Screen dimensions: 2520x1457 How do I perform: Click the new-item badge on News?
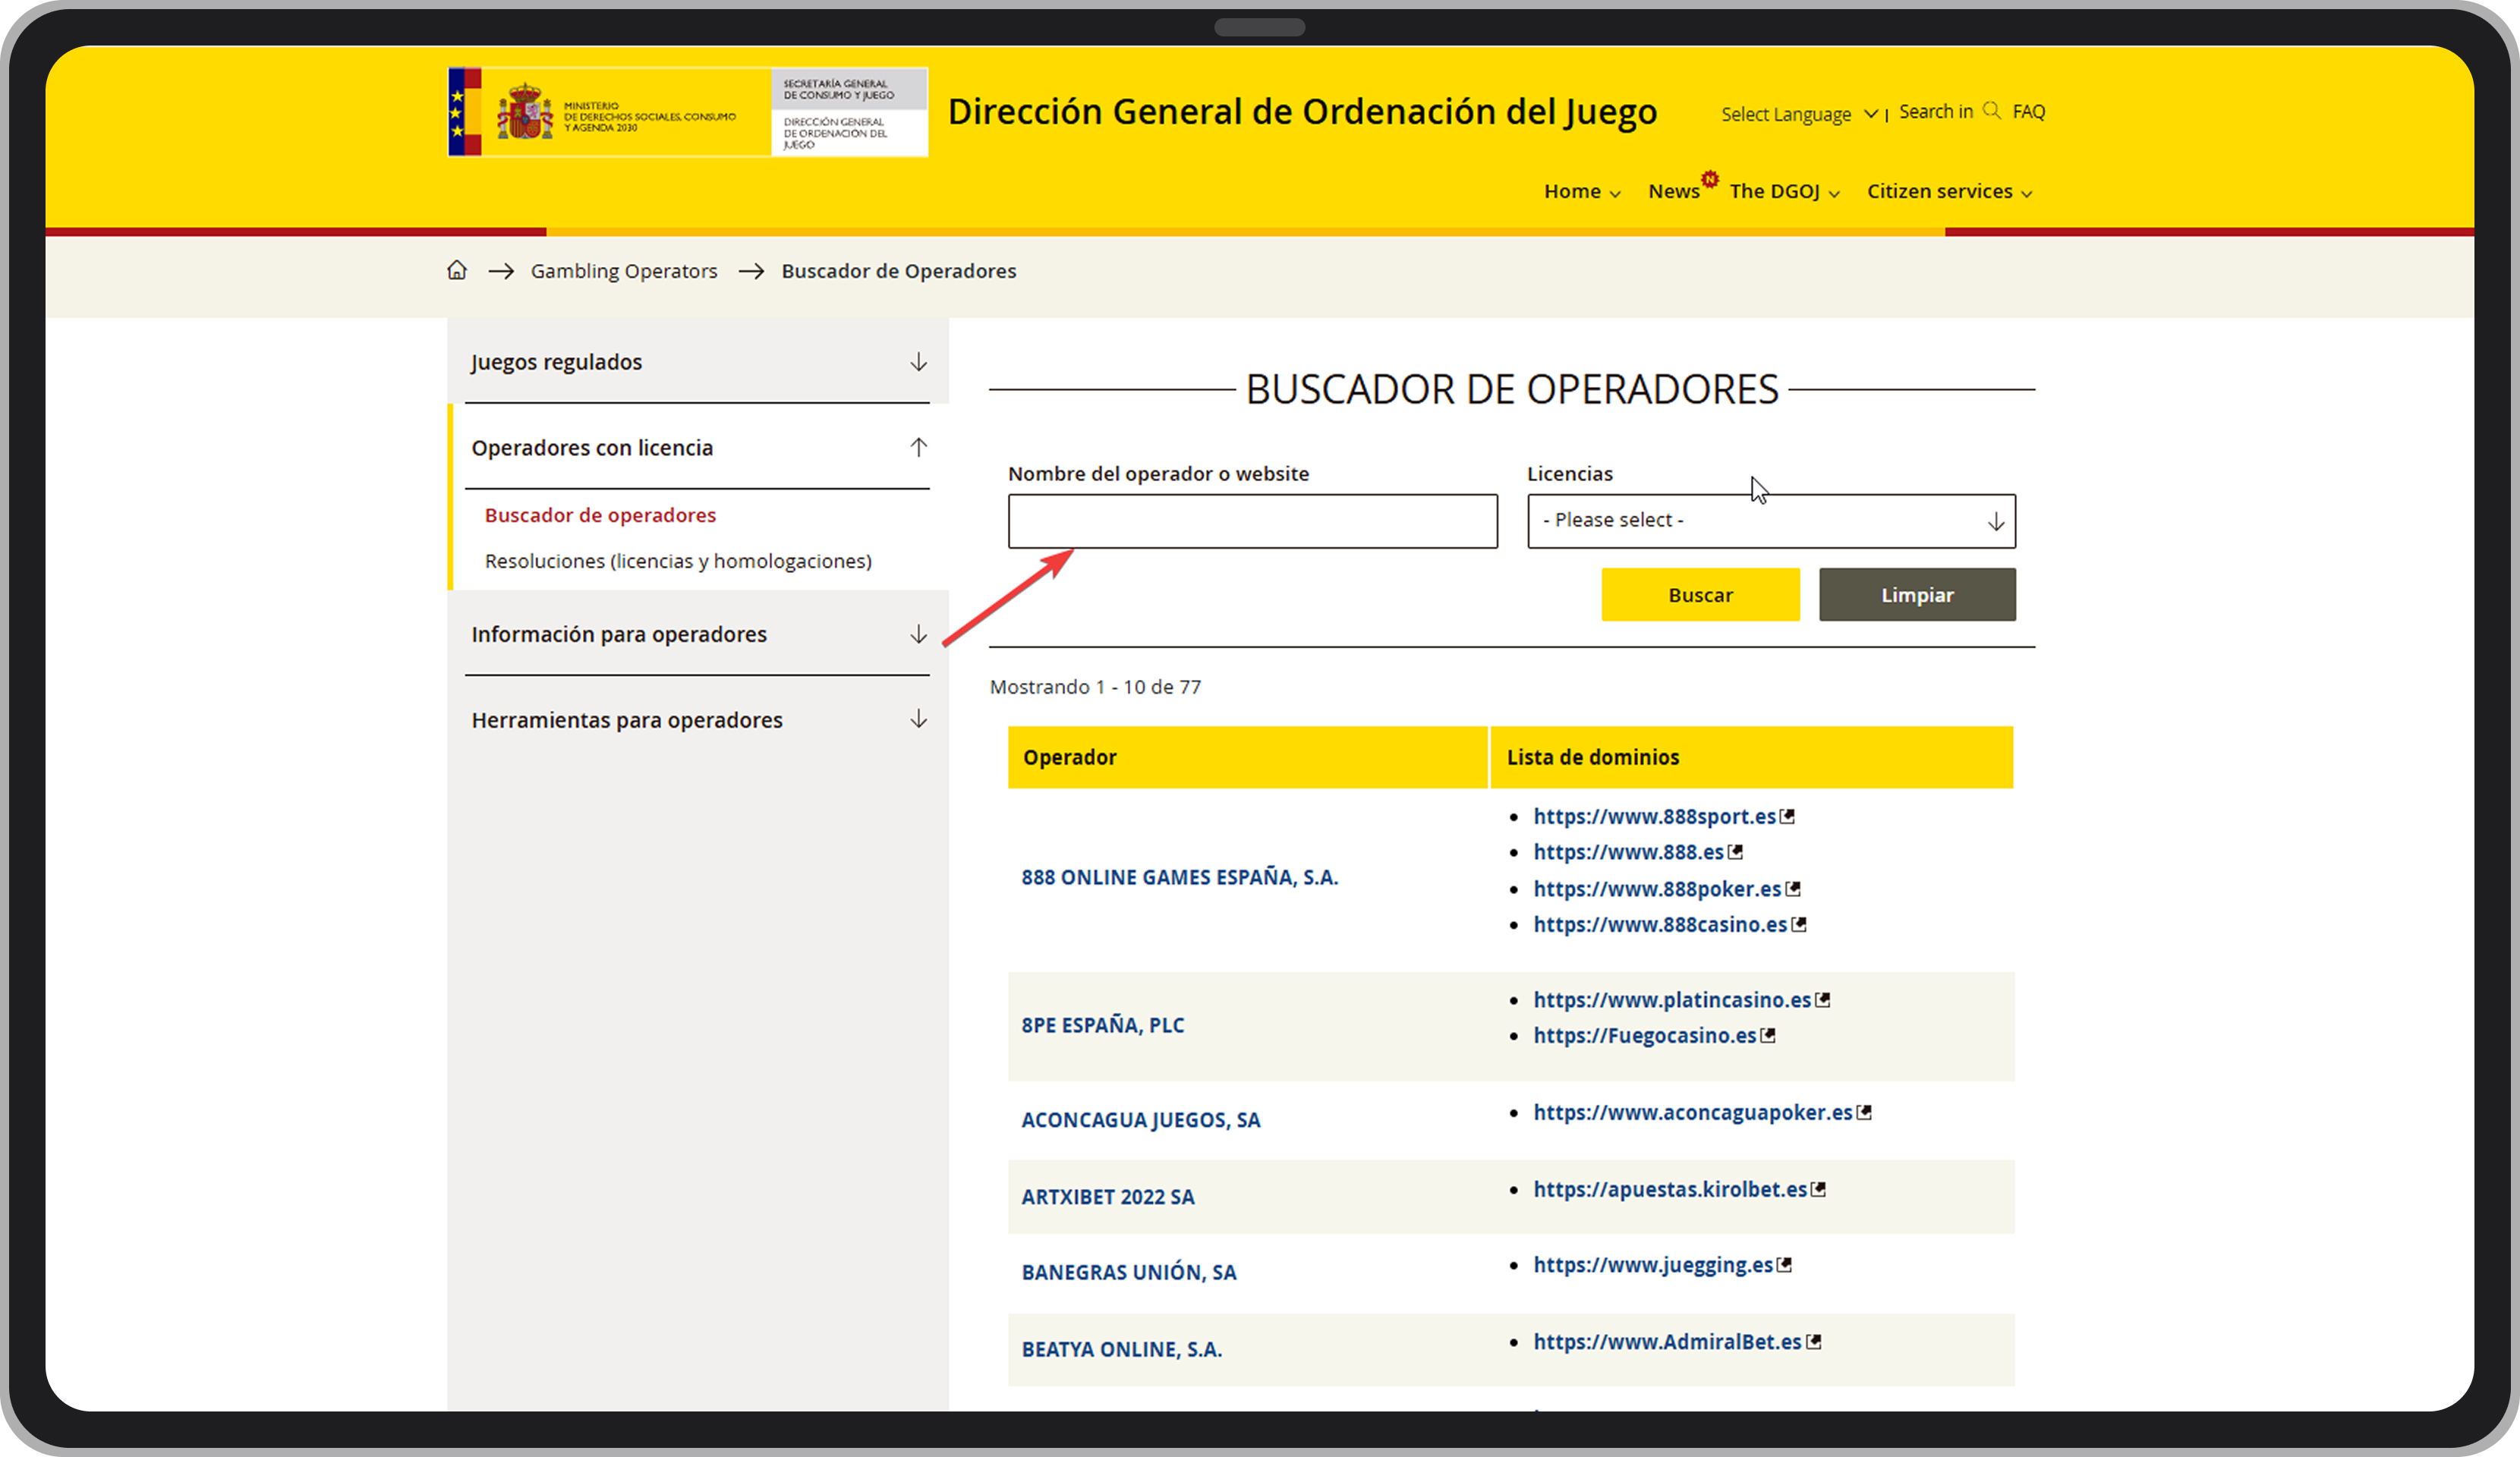pyautogui.click(x=1710, y=179)
